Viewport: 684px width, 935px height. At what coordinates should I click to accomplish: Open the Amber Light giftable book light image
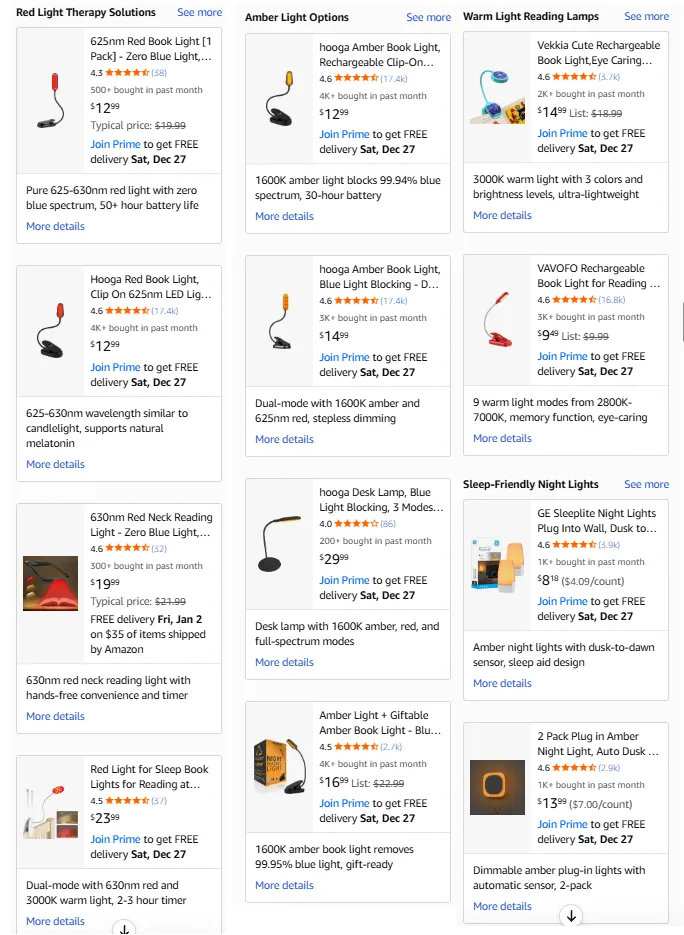(278, 766)
